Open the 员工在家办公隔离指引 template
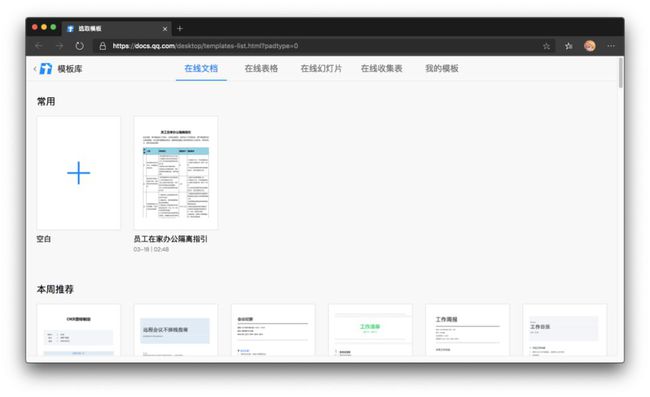Viewport: 650px width, 397px height. pos(176,173)
